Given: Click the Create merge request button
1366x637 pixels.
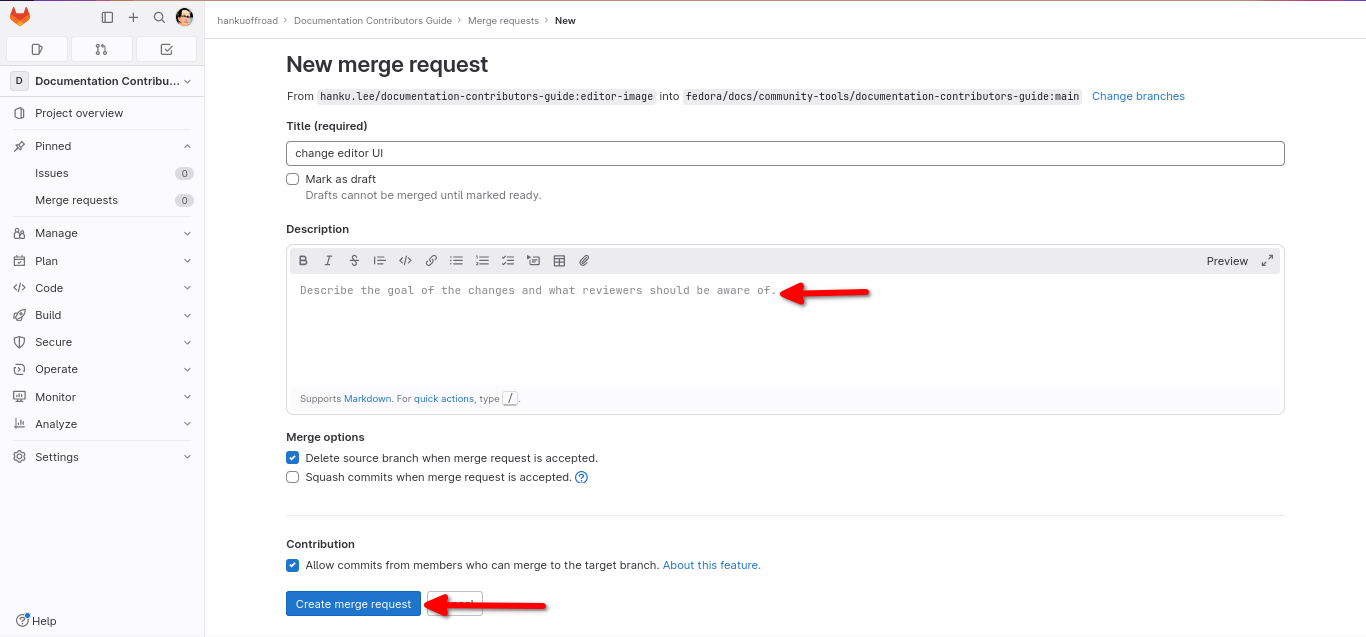Looking at the screenshot, I should [x=353, y=604].
